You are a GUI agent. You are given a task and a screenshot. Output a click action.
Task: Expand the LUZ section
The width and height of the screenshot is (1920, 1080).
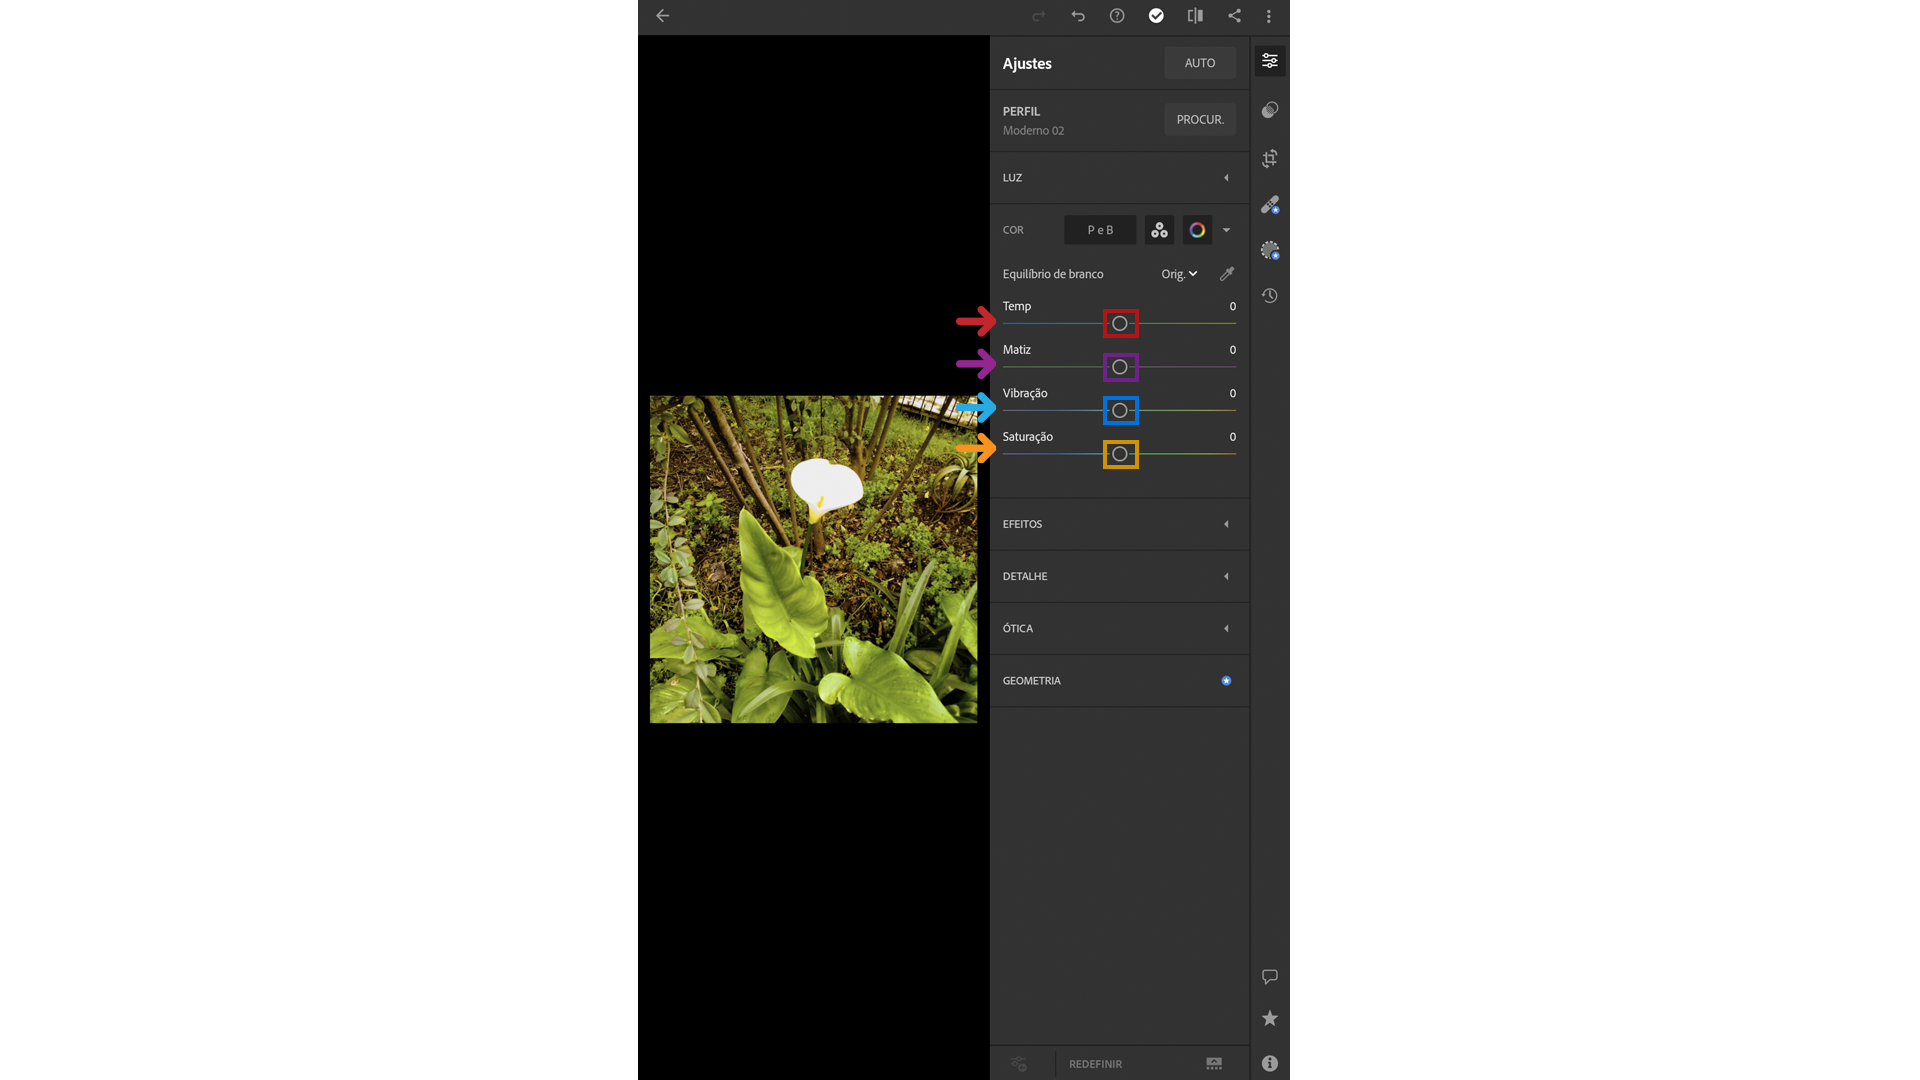point(1119,178)
